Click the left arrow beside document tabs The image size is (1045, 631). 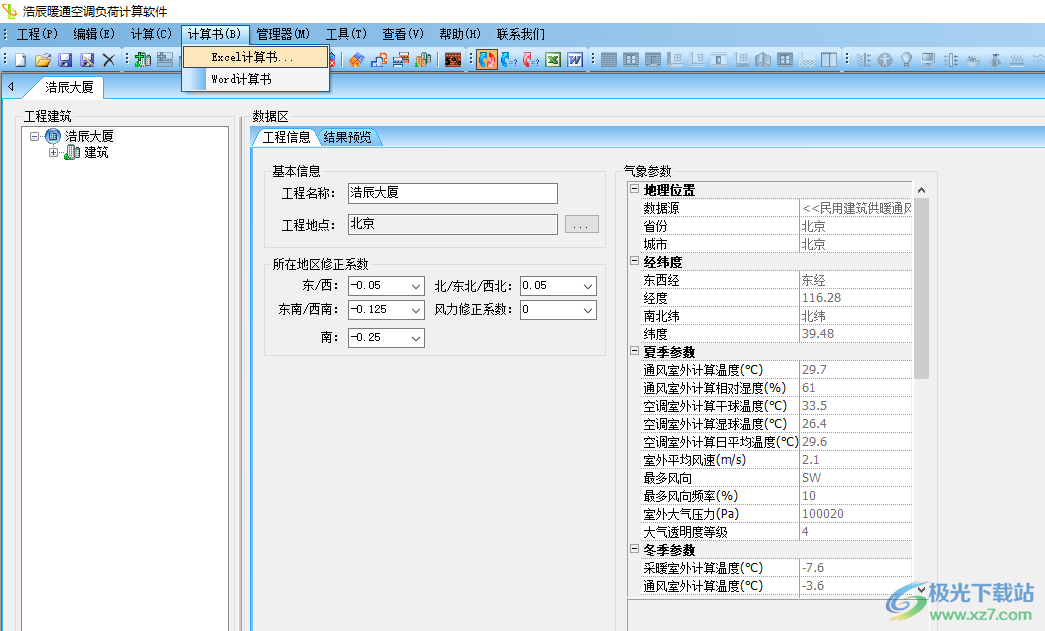click(x=11, y=87)
